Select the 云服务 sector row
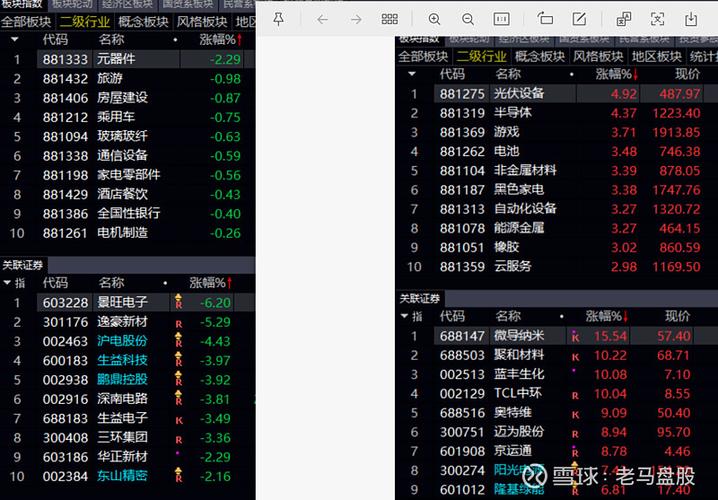This screenshot has height=500, width=718. (556, 266)
